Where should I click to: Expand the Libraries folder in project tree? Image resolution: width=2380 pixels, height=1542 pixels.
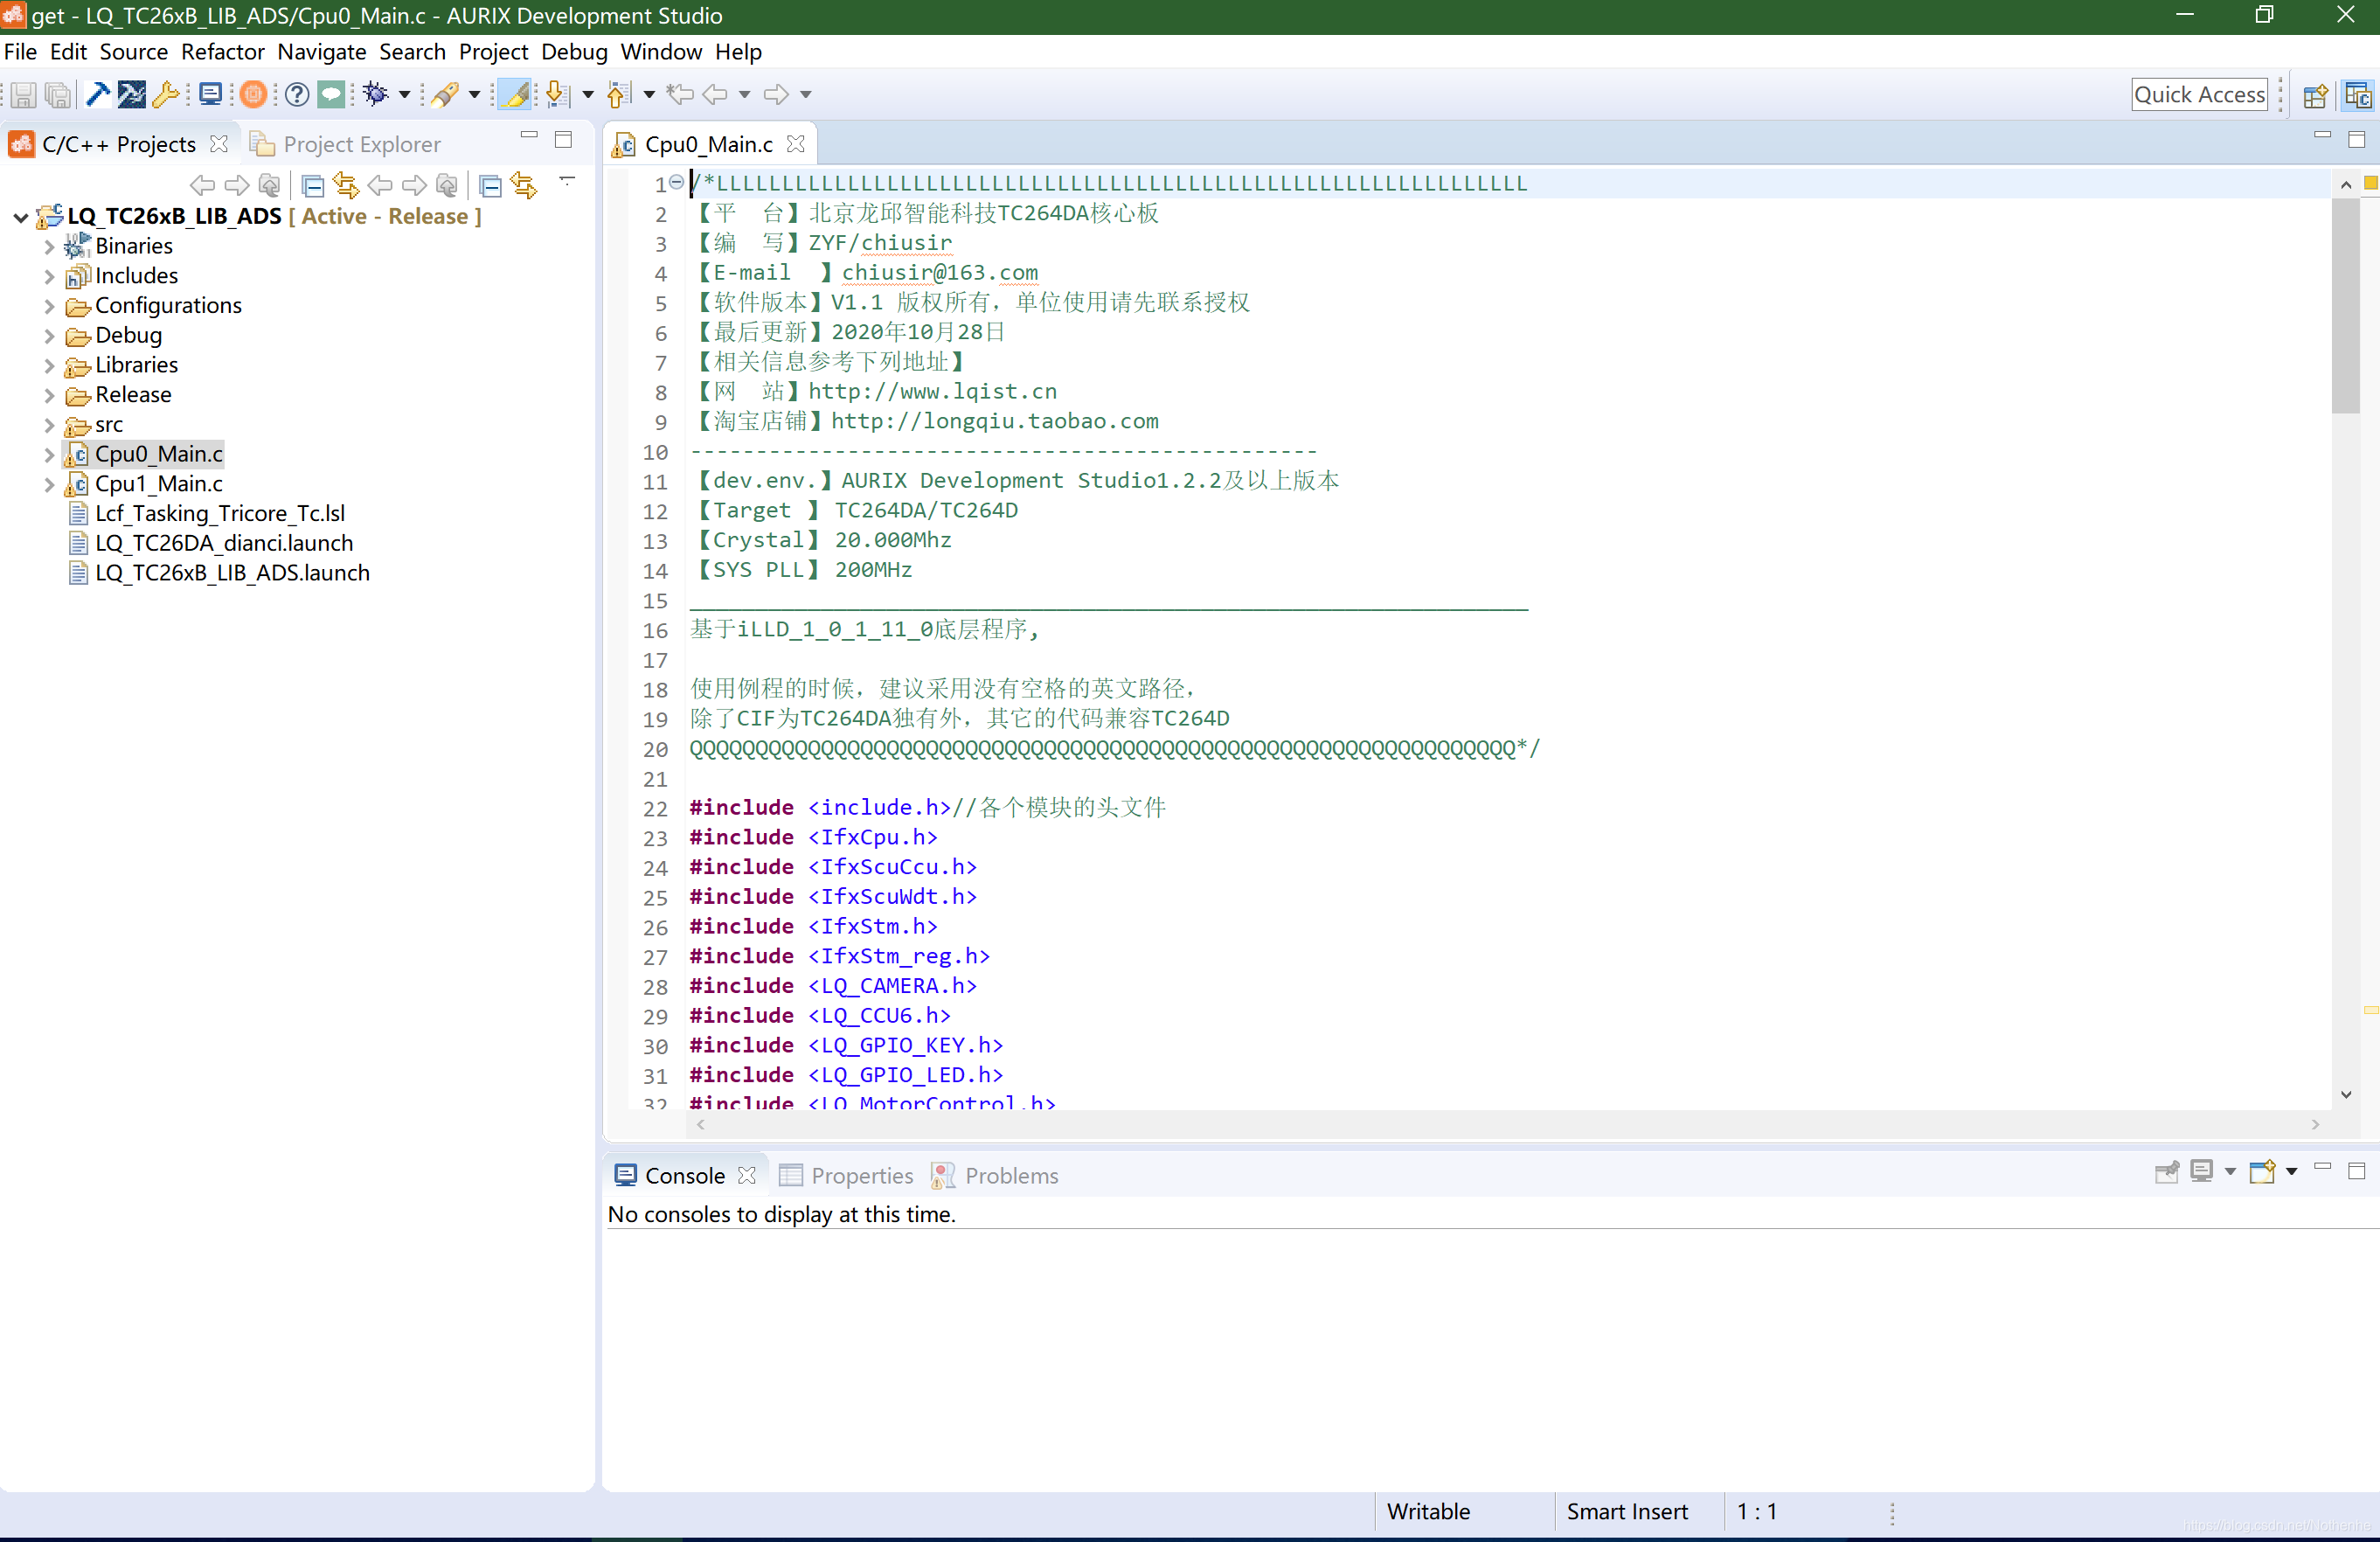pos(49,365)
